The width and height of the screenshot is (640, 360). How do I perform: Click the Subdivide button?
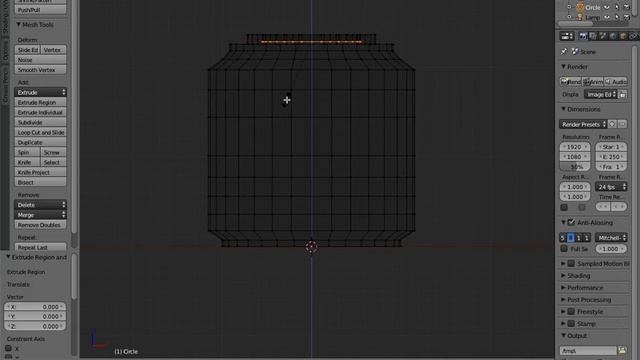tap(40, 122)
